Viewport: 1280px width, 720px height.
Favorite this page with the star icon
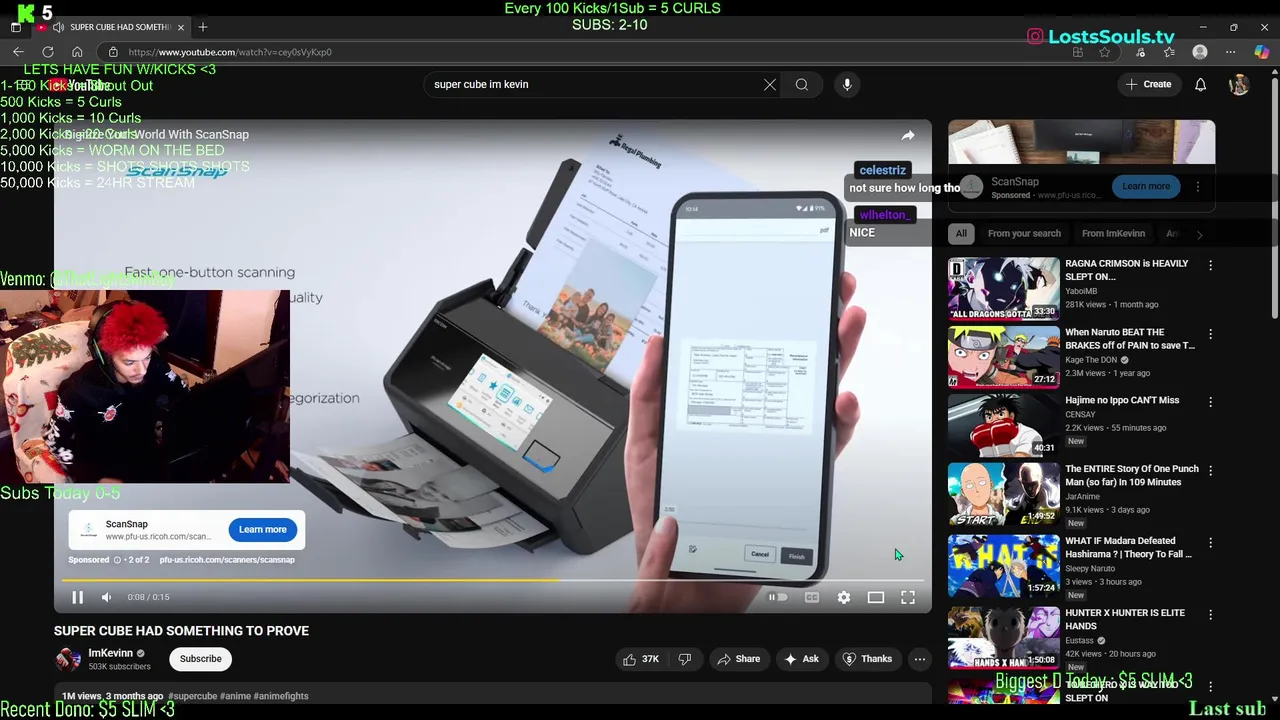[1105, 52]
